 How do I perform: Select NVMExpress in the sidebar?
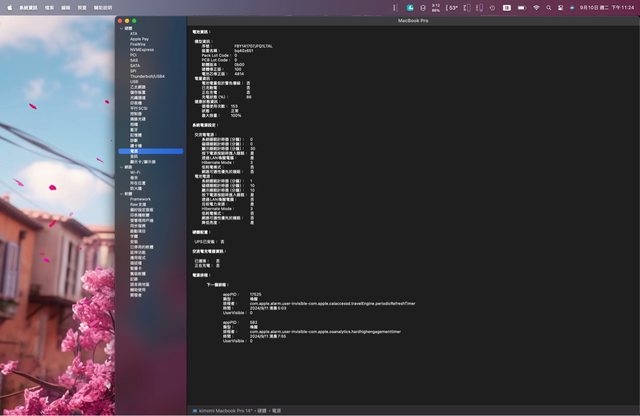point(142,49)
